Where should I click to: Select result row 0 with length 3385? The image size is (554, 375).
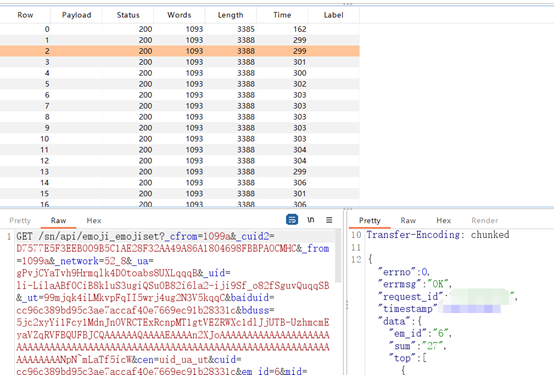(180, 29)
